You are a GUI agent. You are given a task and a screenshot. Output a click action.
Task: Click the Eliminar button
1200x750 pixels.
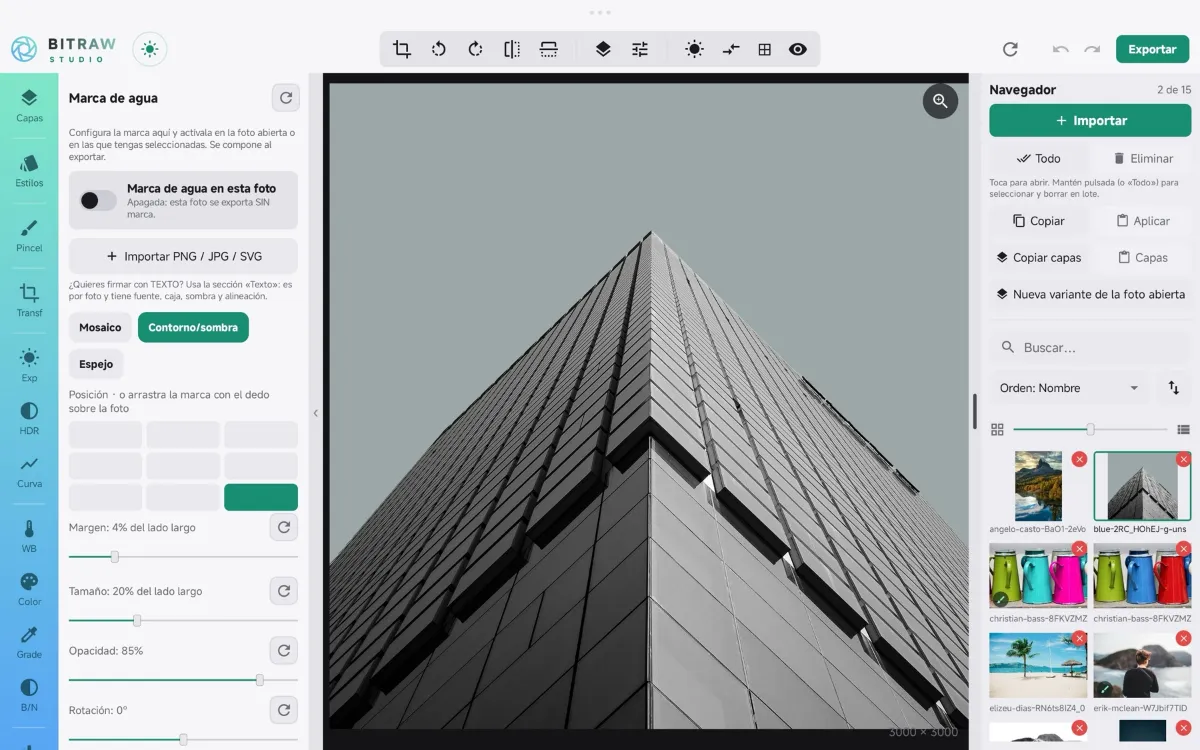pos(1142,158)
